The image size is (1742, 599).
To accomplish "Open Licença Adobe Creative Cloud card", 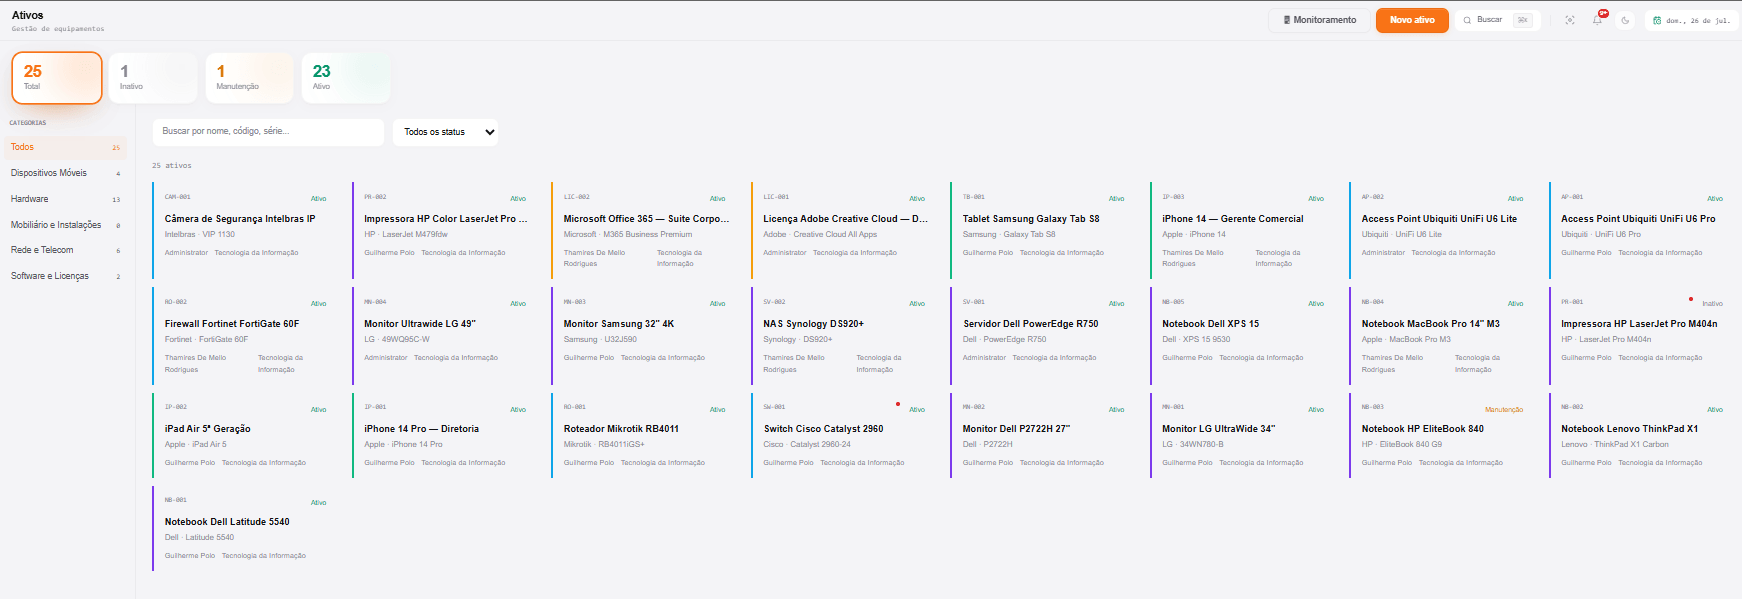I will [844, 230].
